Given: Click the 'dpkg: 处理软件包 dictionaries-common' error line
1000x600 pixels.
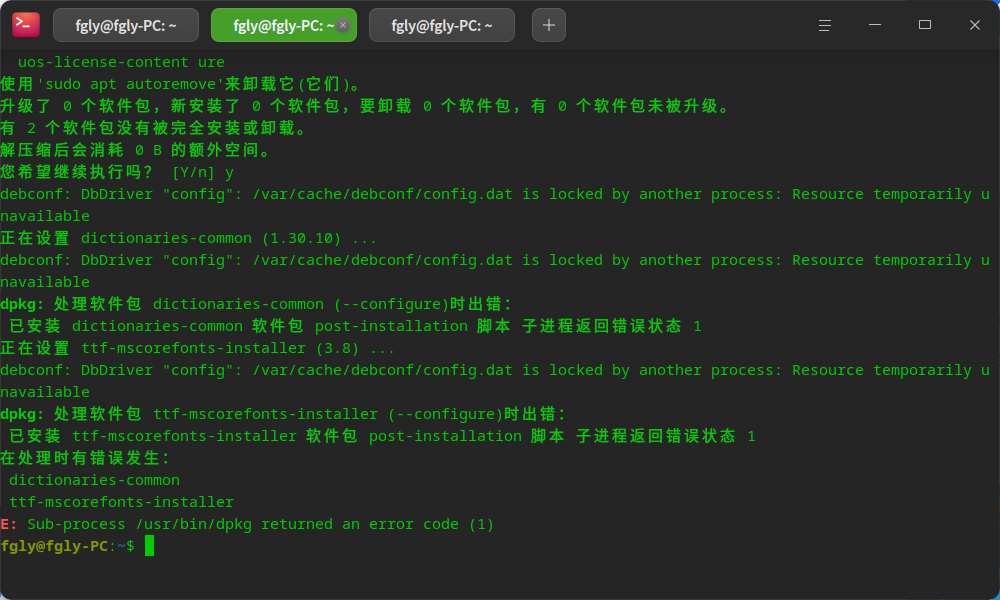Looking at the screenshot, I should pyautogui.click(x=256, y=304).
